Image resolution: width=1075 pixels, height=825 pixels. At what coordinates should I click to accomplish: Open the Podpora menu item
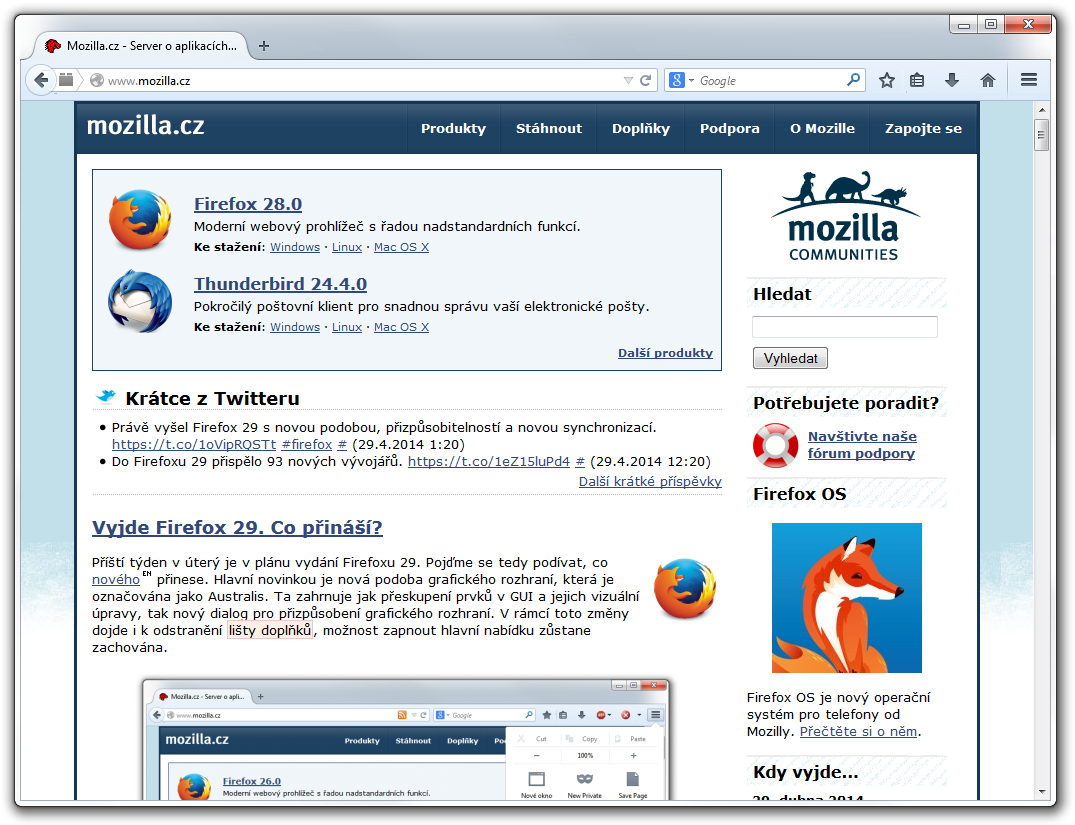point(729,128)
